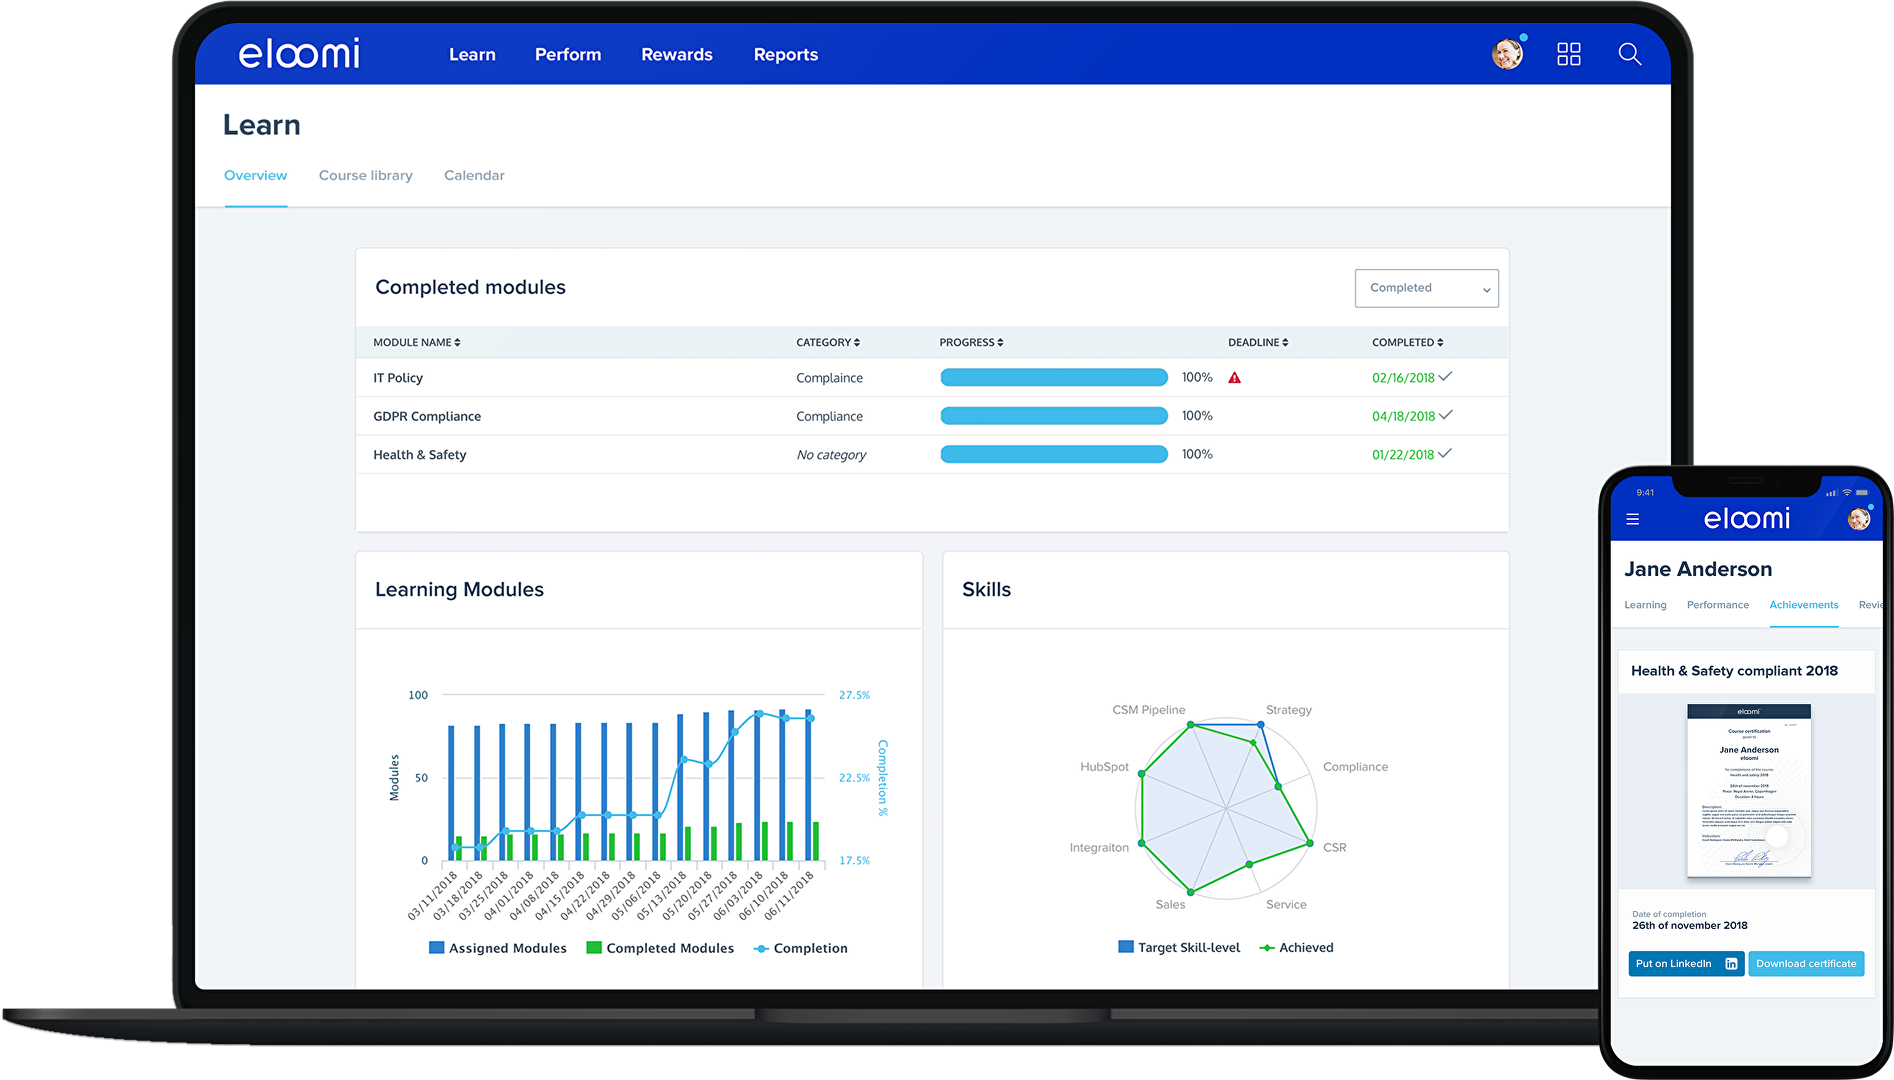This screenshot has height=1080, width=1894.
Task: Expand the Completed filter dropdown
Action: pos(1426,288)
